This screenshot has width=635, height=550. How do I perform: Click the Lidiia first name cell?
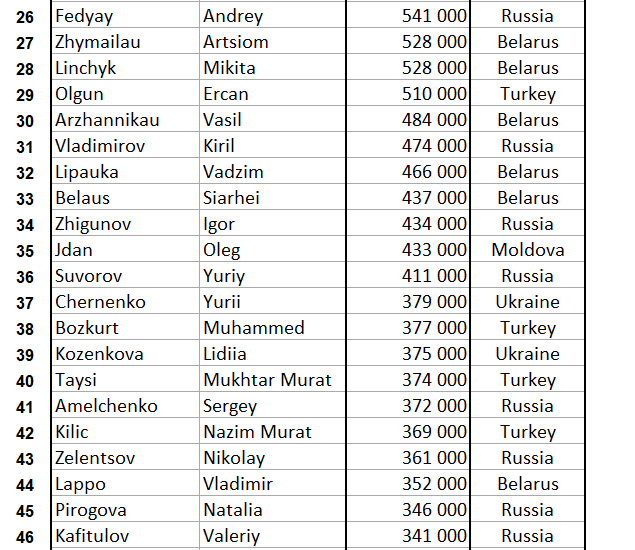[x=225, y=354]
